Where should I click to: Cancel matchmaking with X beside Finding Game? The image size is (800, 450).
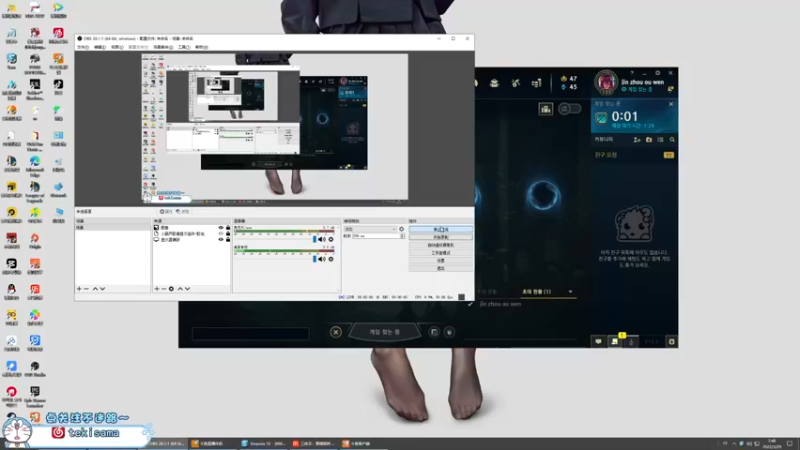click(336, 332)
